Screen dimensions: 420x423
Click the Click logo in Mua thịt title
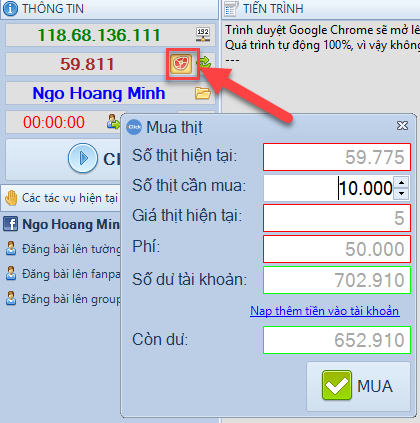(x=134, y=127)
